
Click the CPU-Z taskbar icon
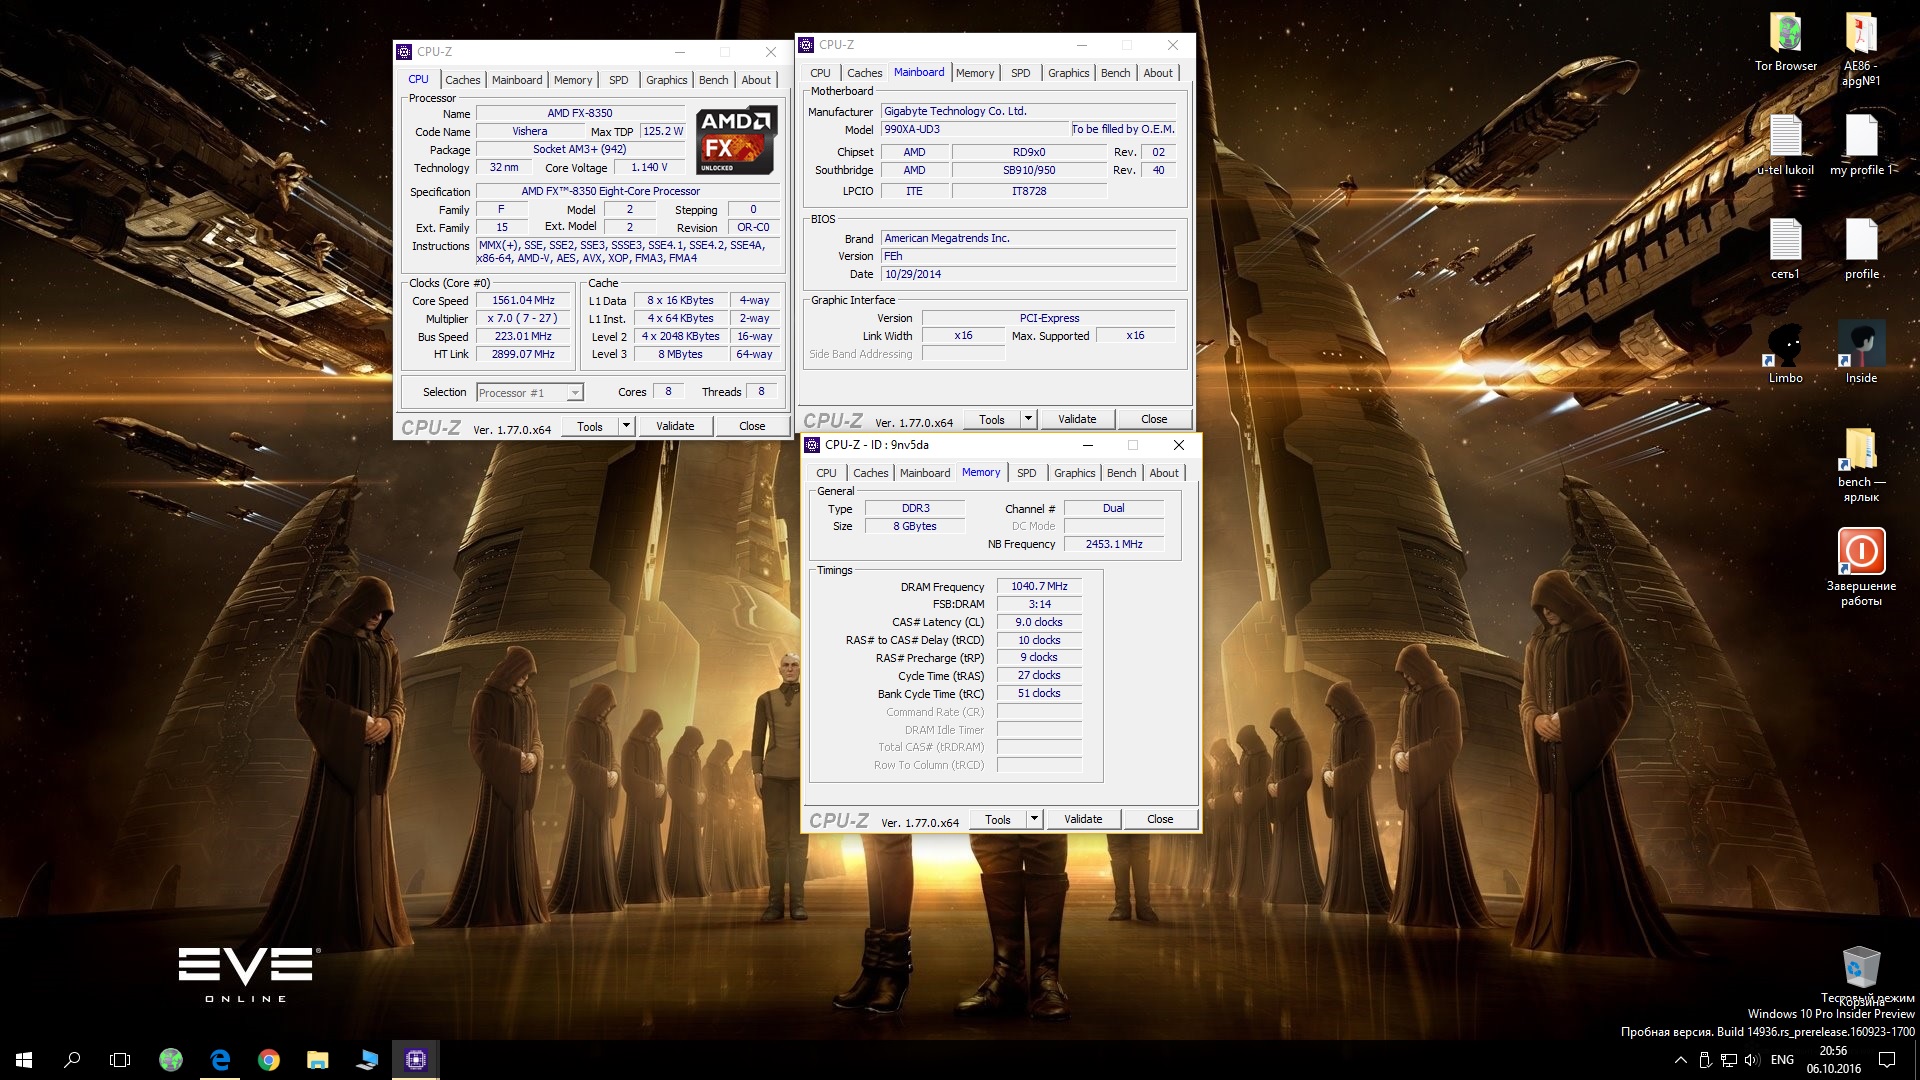tap(416, 1060)
